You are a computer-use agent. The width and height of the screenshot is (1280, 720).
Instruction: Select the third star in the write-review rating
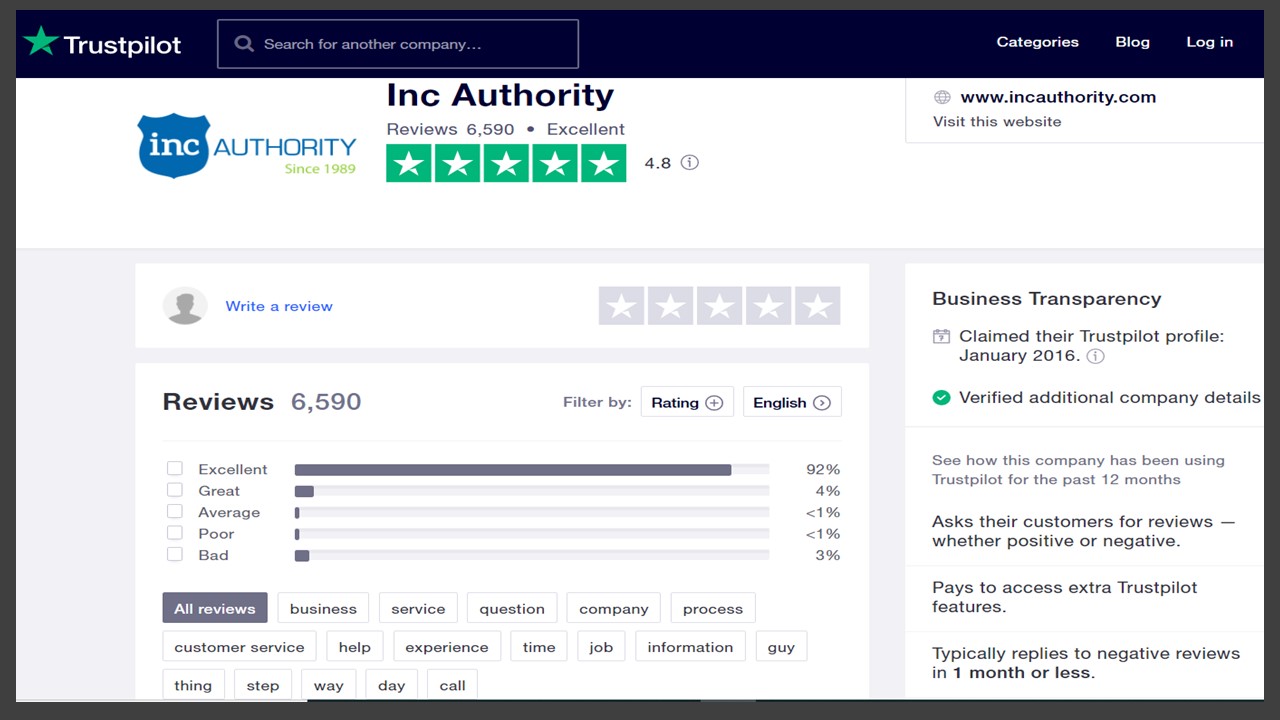point(719,306)
